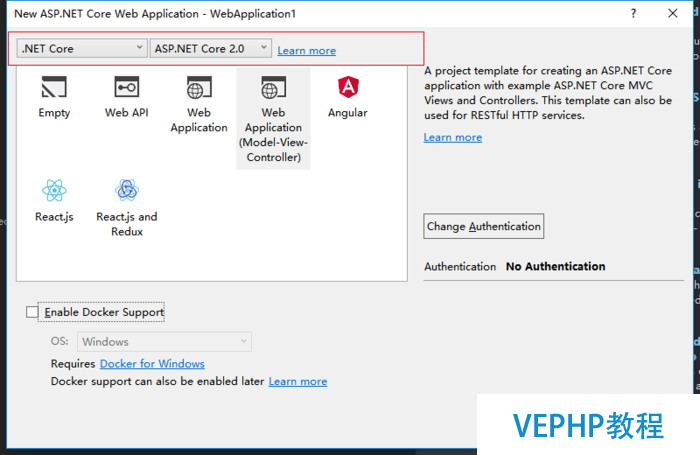Enable Docker Support checkbox
Image resolution: width=700 pixels, height=455 pixels.
pos(32,312)
